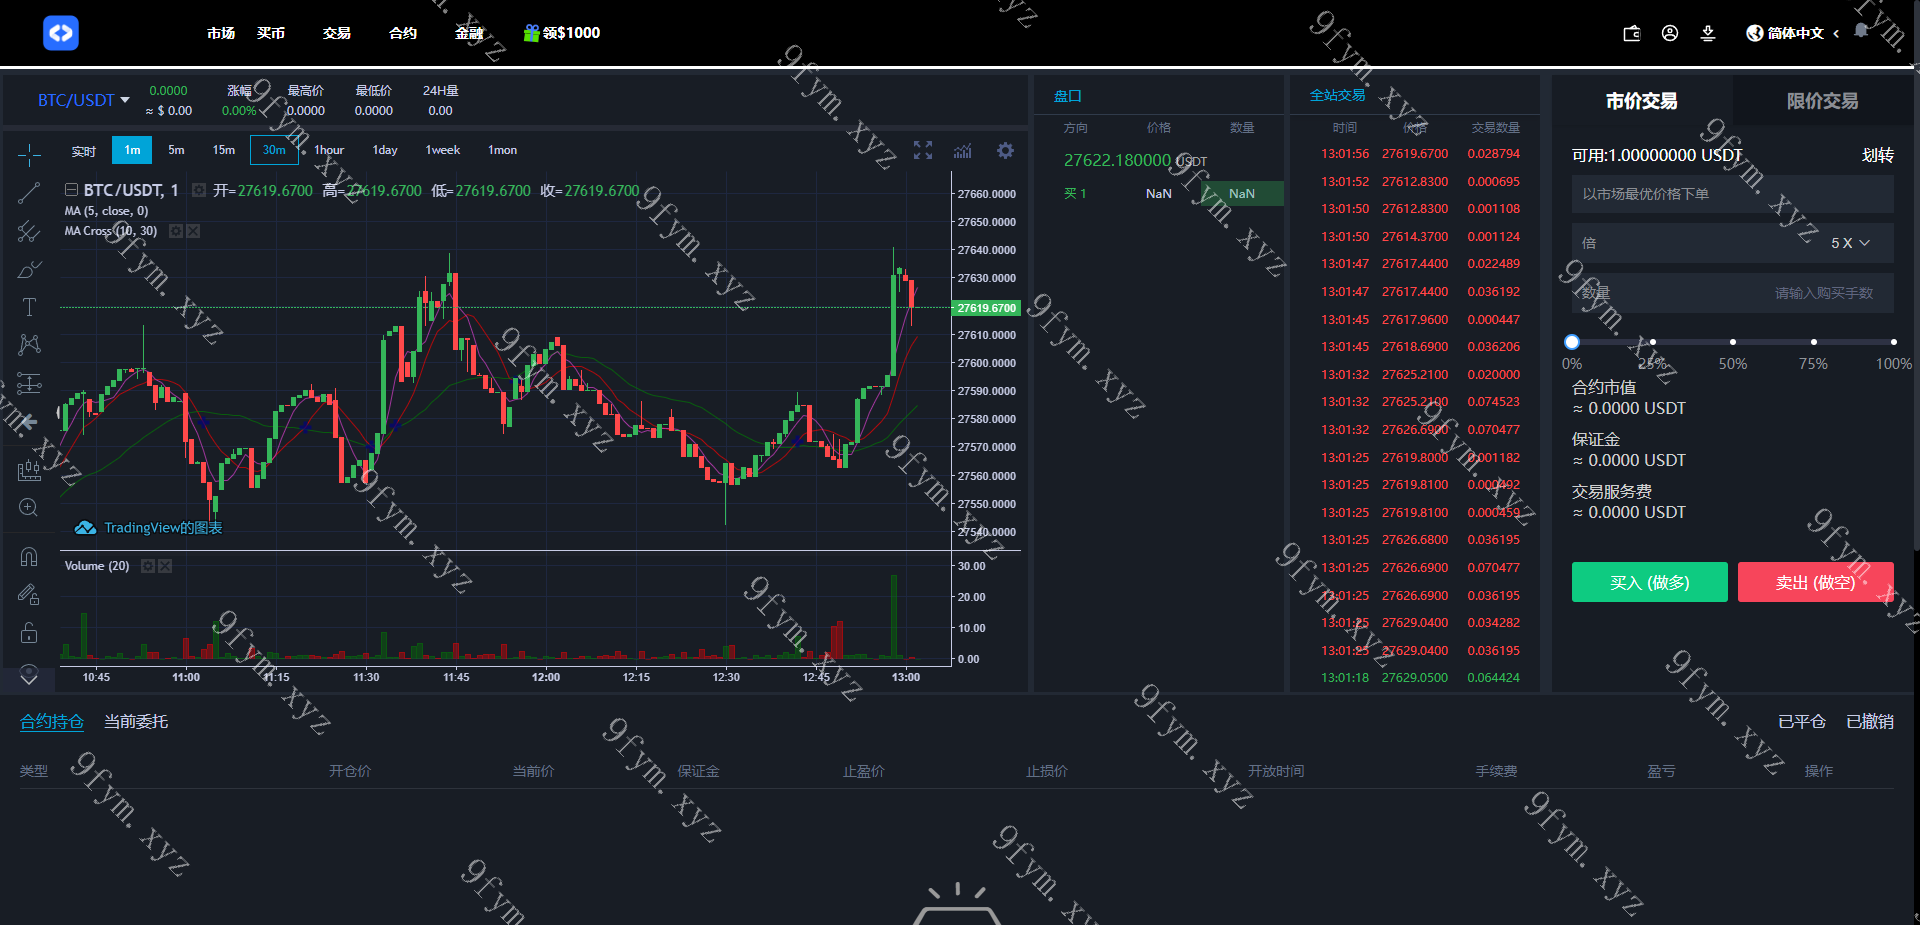Toggle magnet mode on the chart

pyautogui.click(x=29, y=556)
